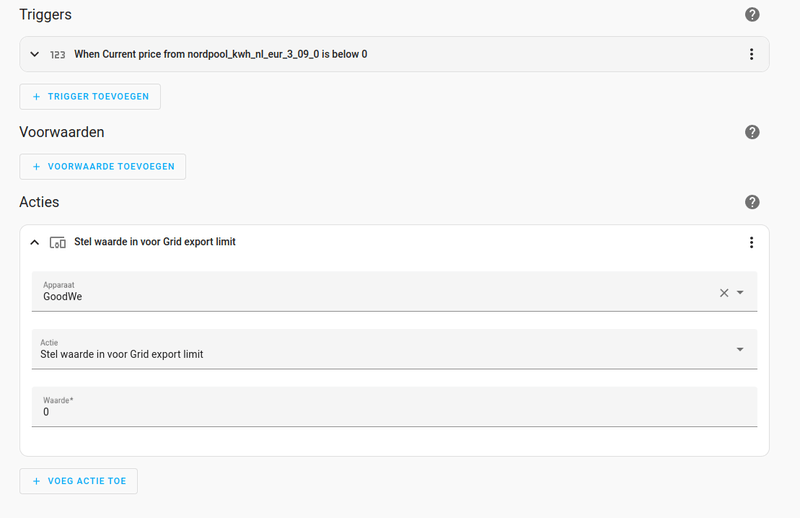800x518 pixels.
Task: Clear the GoodWe device selection
Action: coord(724,293)
